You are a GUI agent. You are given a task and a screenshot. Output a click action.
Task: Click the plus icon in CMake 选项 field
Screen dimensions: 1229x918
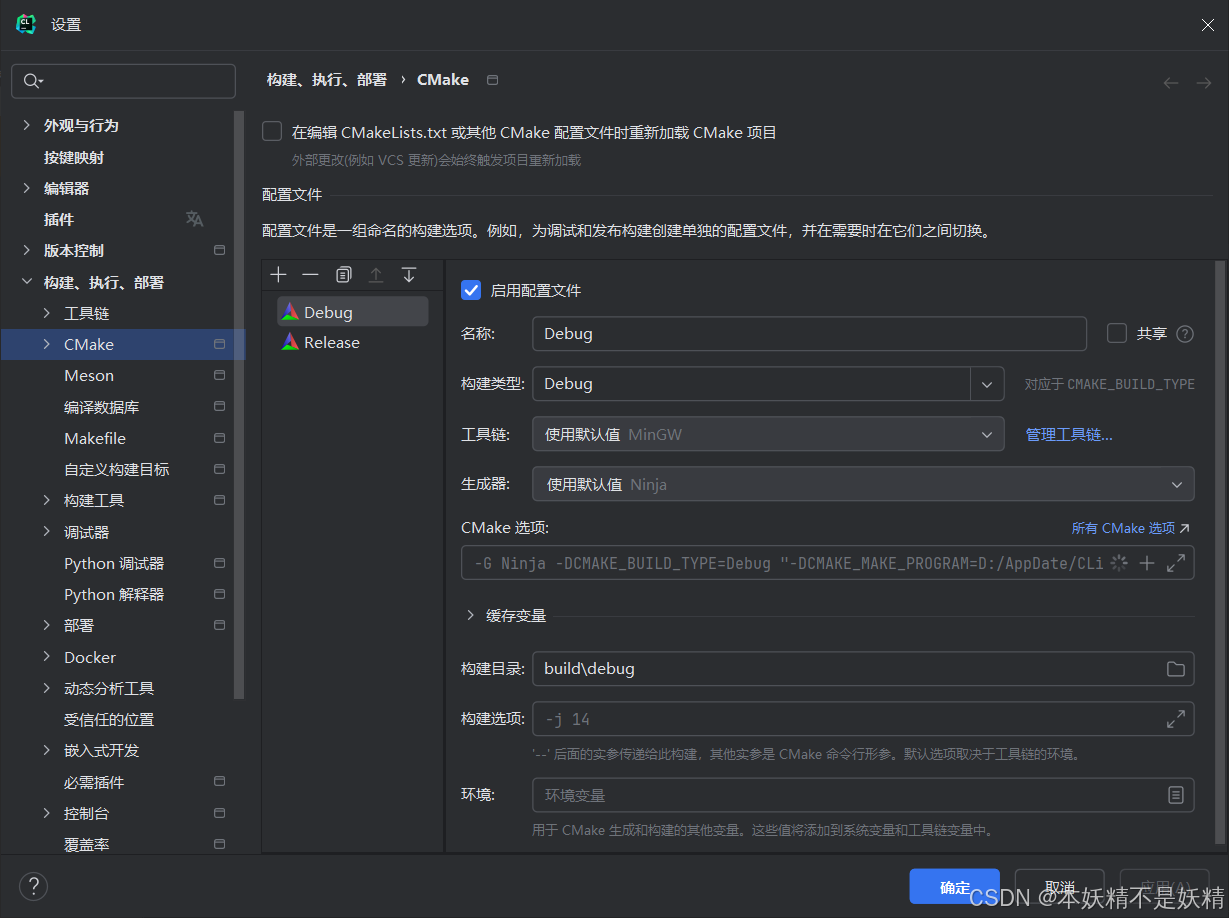(1147, 563)
